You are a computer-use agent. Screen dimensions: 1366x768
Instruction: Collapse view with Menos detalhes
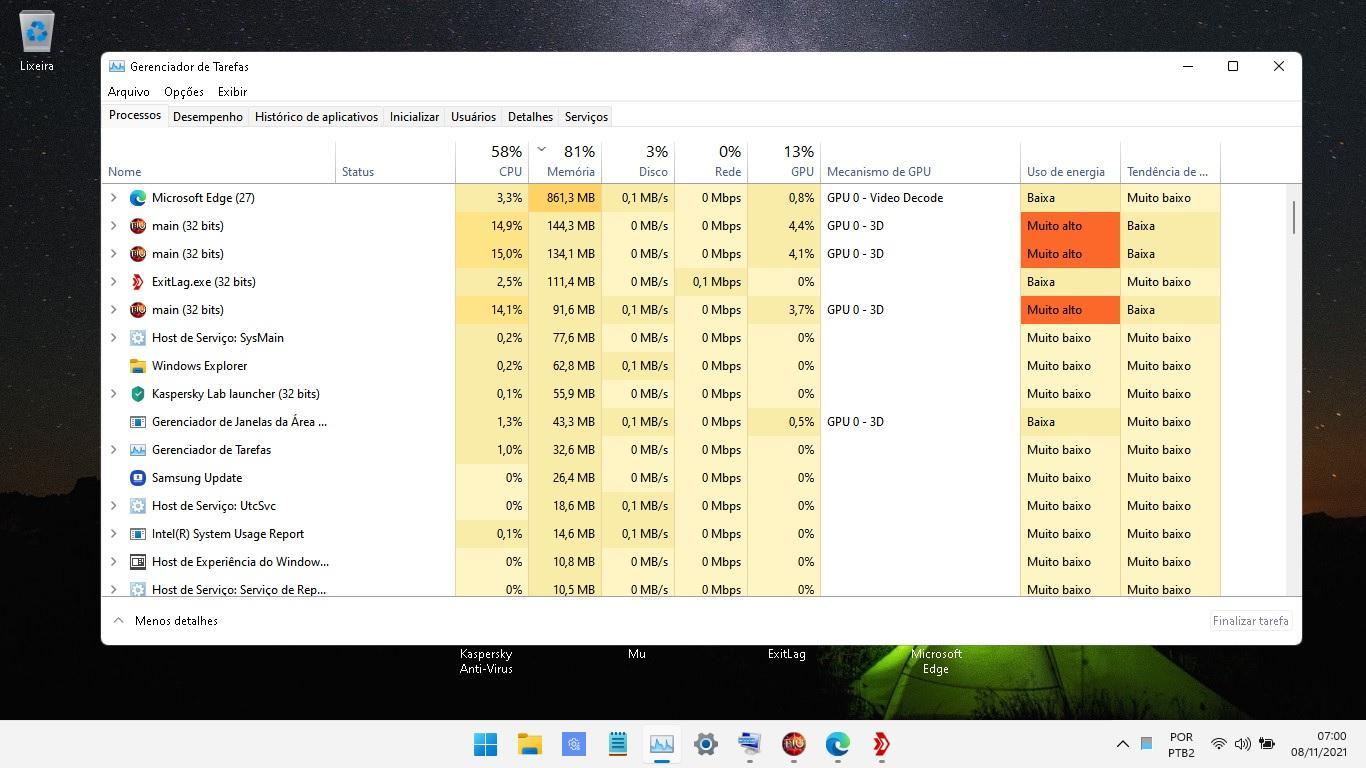(165, 621)
